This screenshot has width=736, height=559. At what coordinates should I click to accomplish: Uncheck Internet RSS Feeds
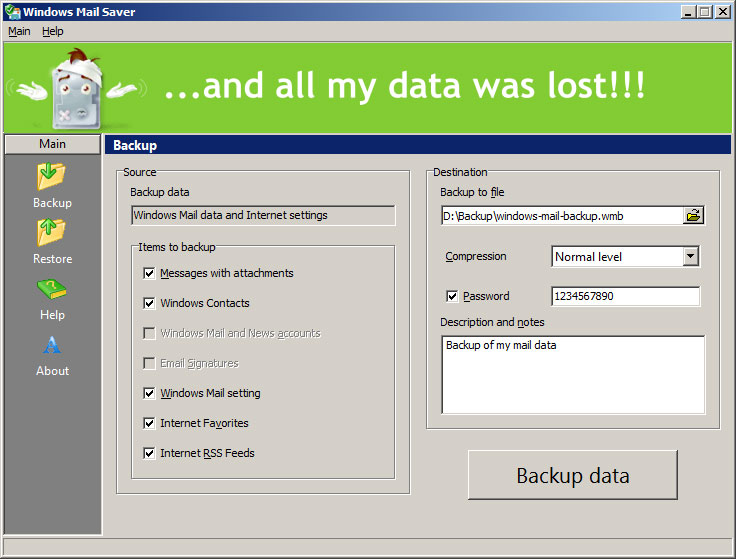(149, 453)
